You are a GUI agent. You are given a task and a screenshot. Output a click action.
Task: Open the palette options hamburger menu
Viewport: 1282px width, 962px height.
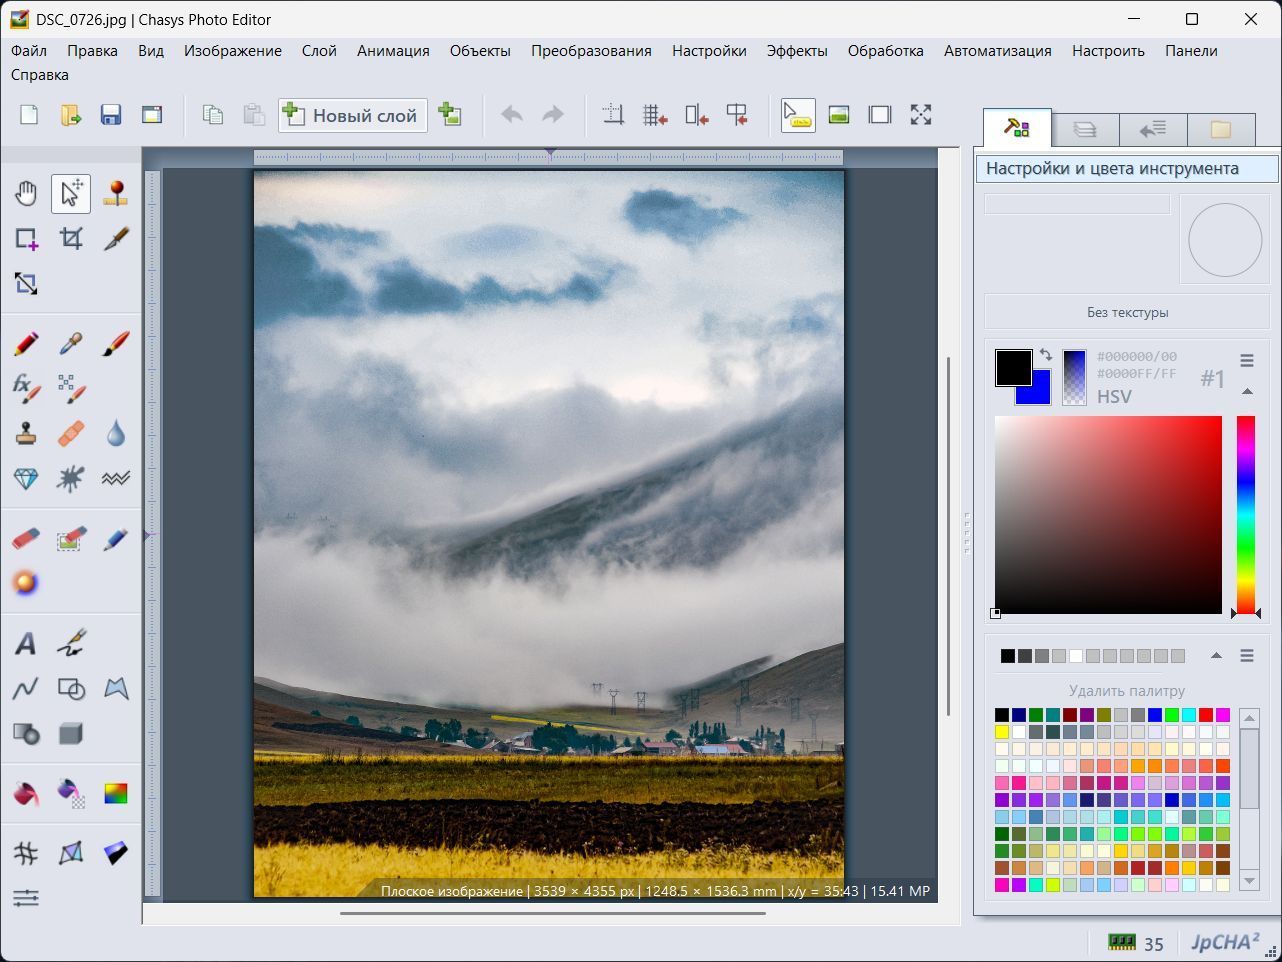click(x=1247, y=656)
